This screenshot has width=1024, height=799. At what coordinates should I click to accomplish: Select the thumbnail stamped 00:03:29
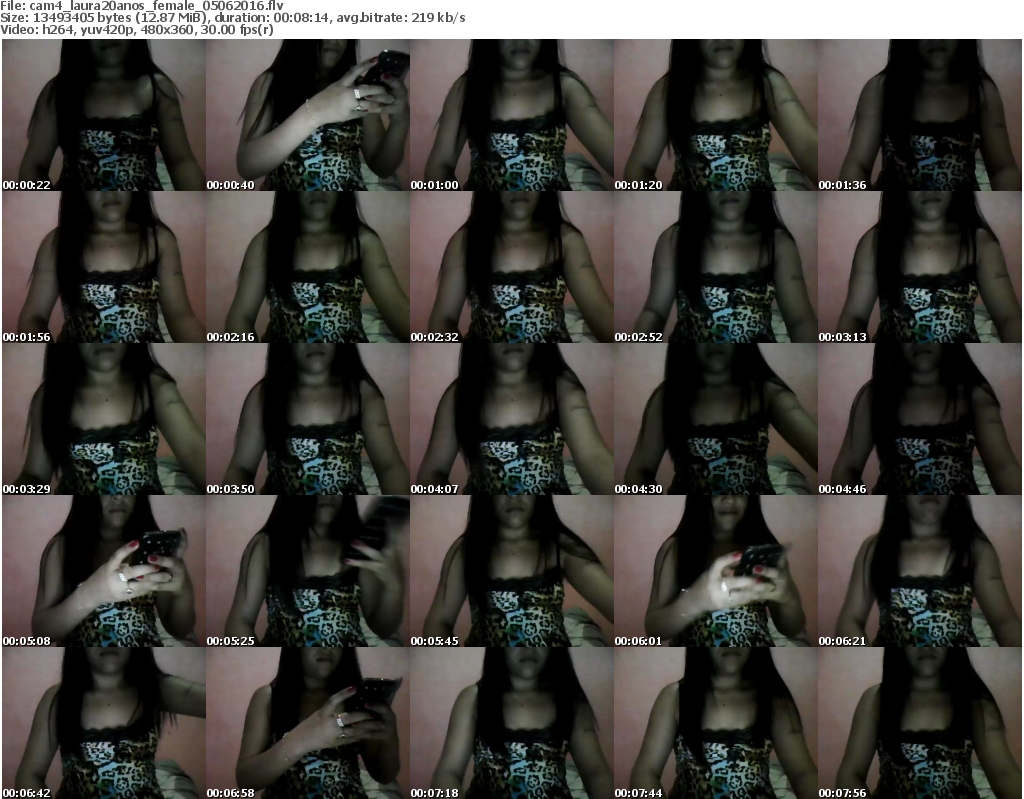tap(104, 419)
